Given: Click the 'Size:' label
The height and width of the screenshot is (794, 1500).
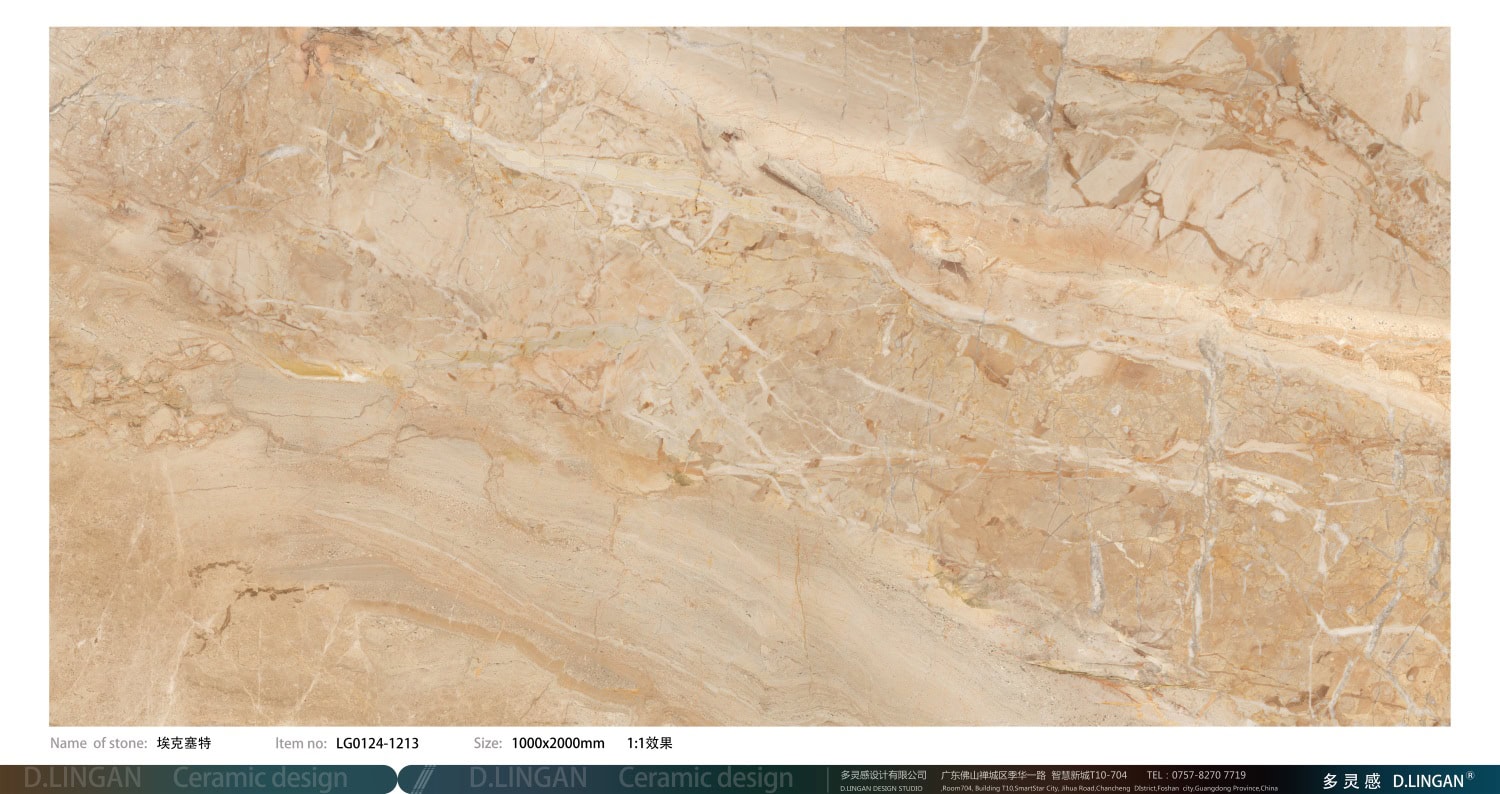Looking at the screenshot, I should (488, 743).
